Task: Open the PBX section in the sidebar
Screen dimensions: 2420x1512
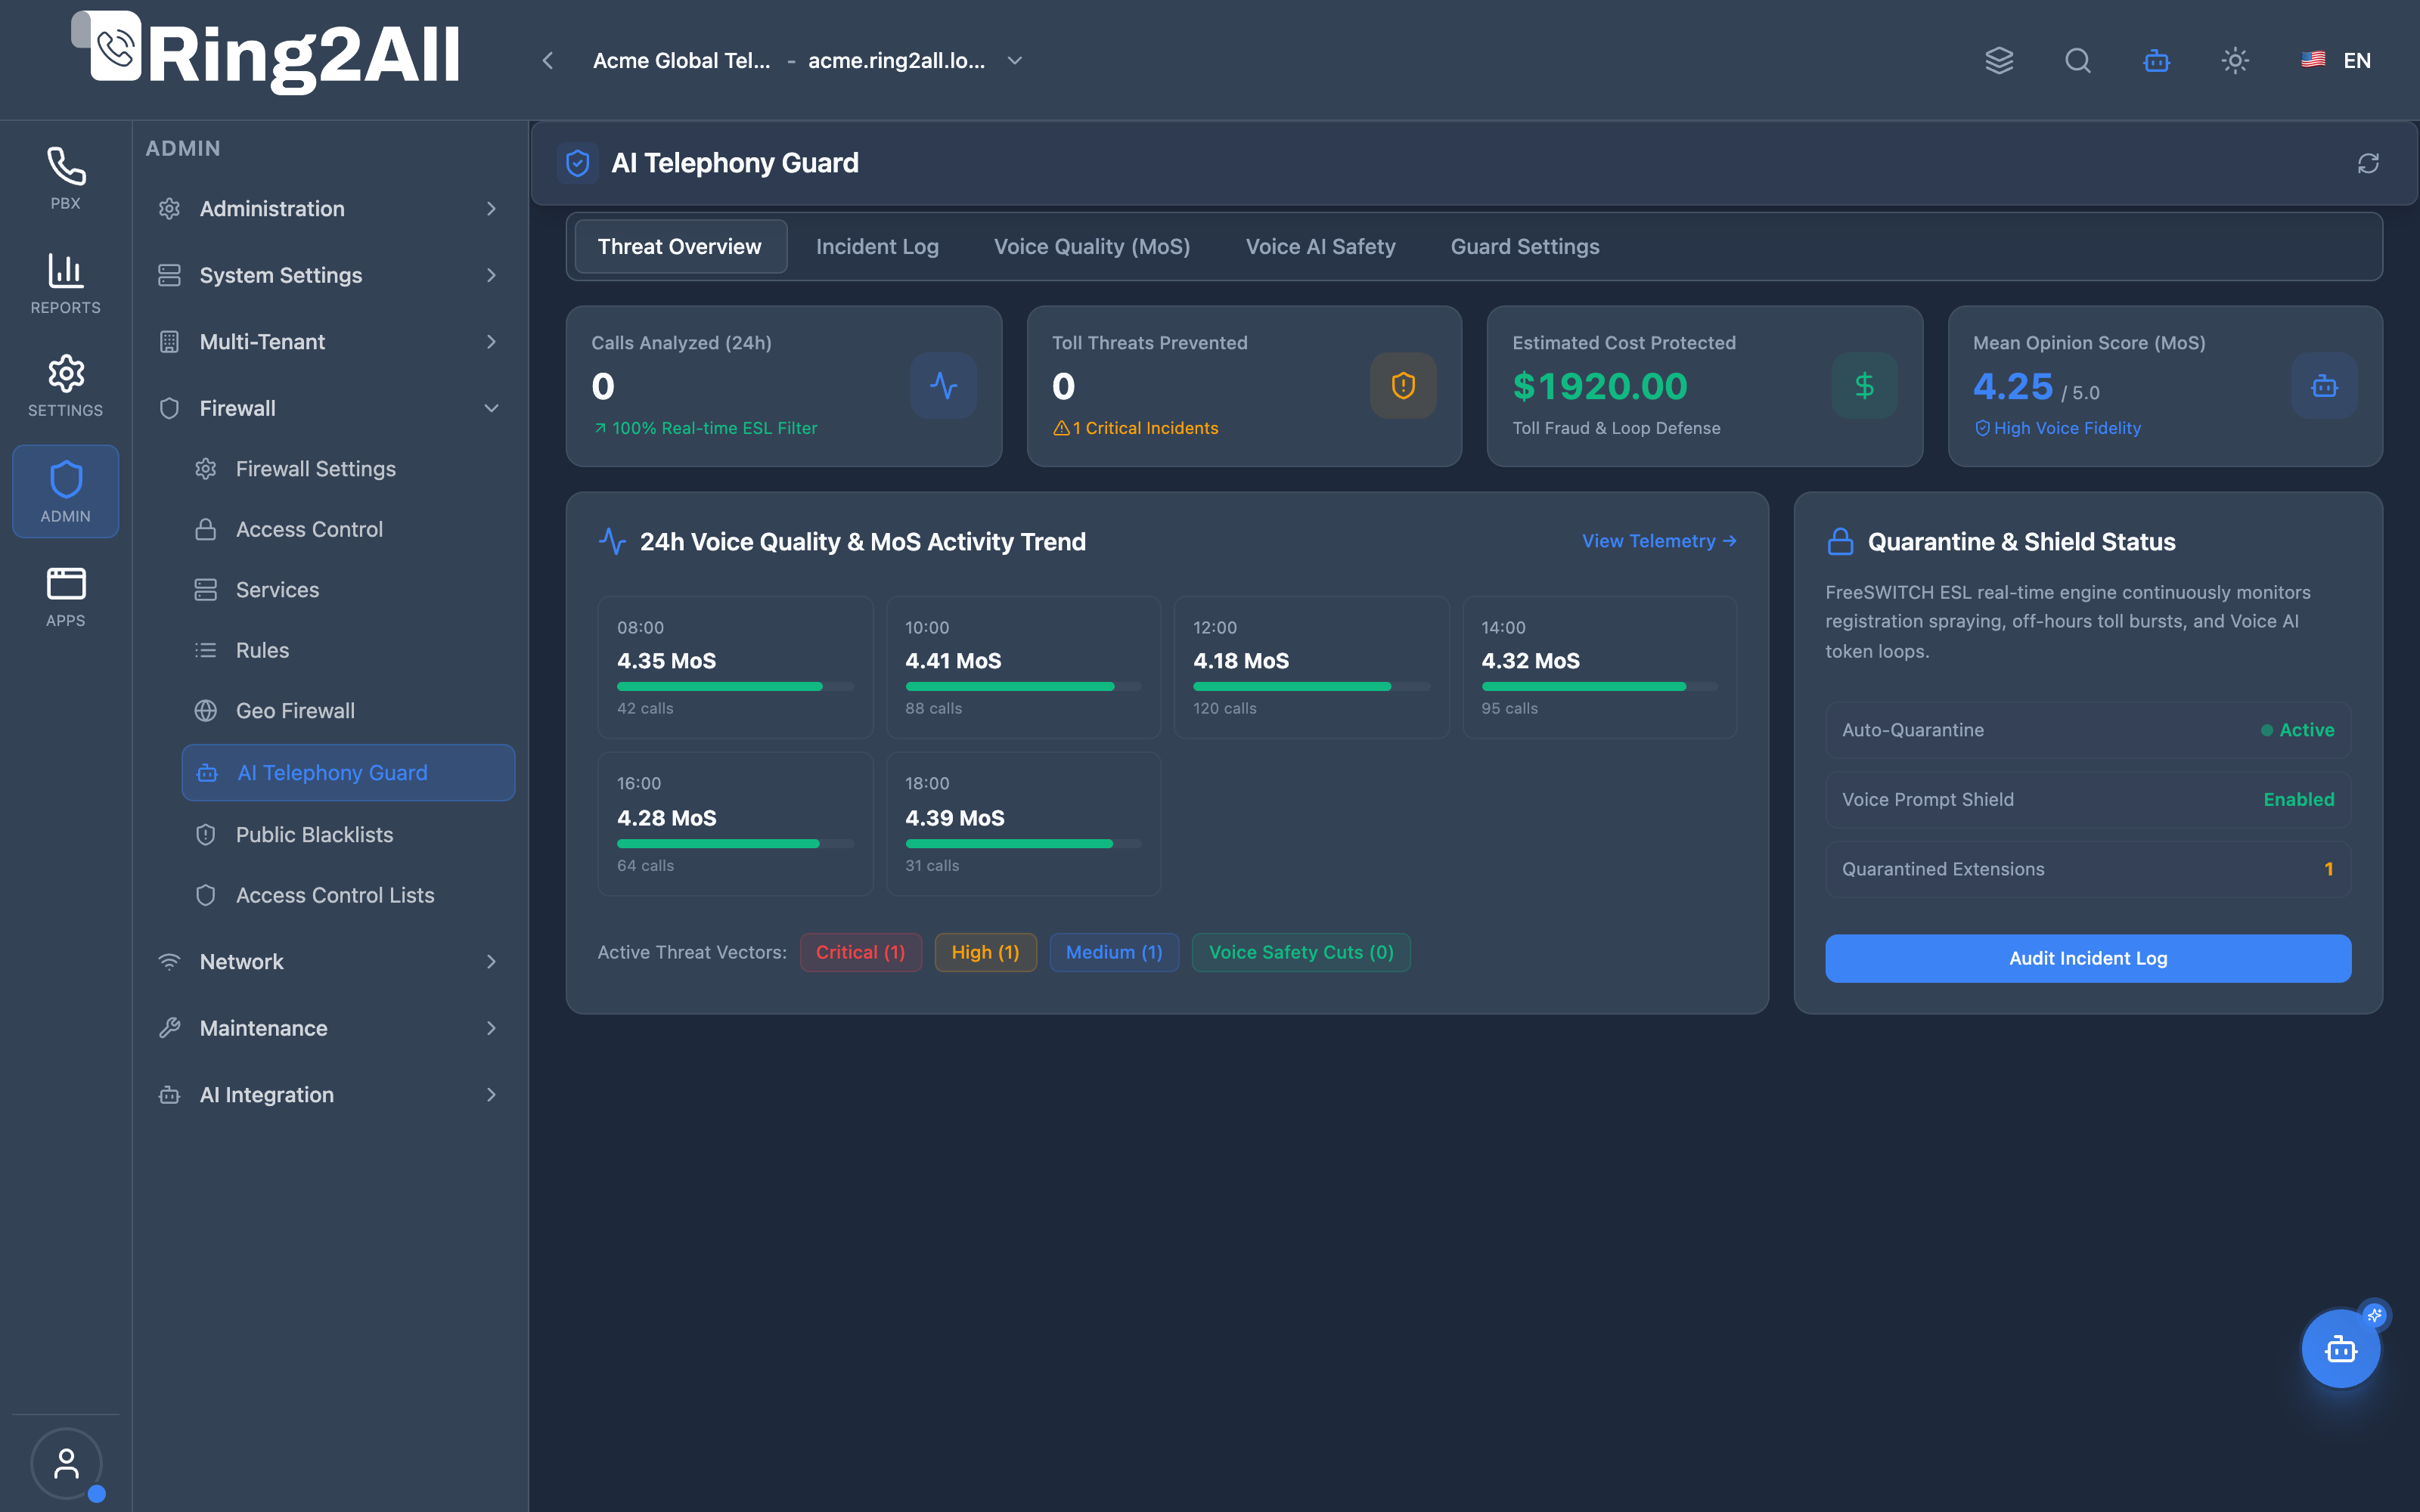Action: (x=65, y=179)
